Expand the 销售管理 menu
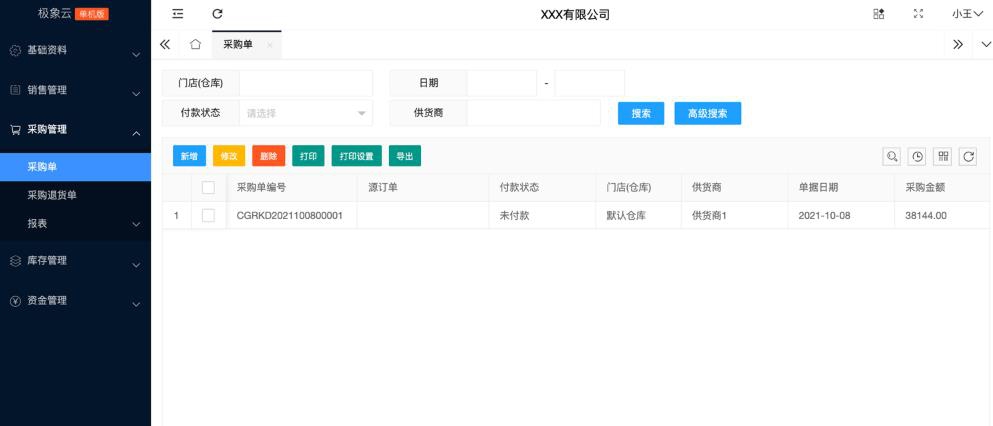 pyautogui.click(x=75, y=90)
